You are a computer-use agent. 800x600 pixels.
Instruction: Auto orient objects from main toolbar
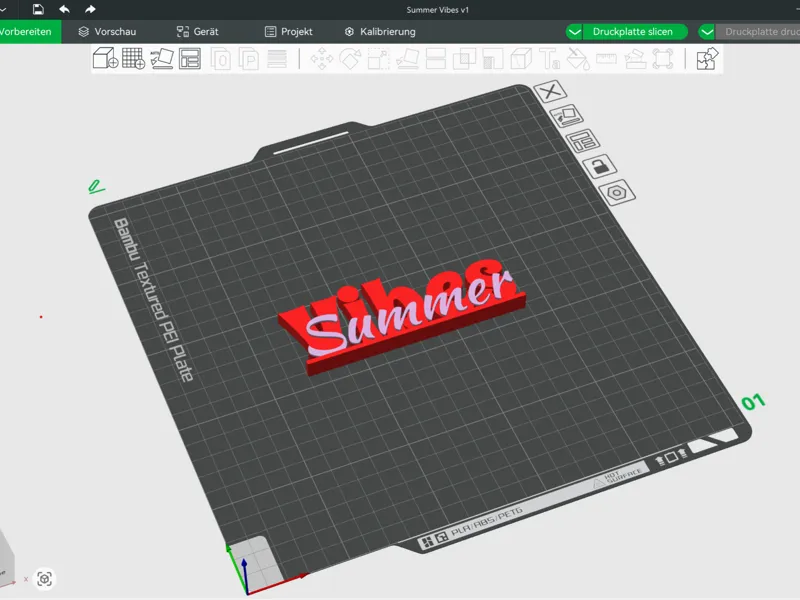pos(162,59)
